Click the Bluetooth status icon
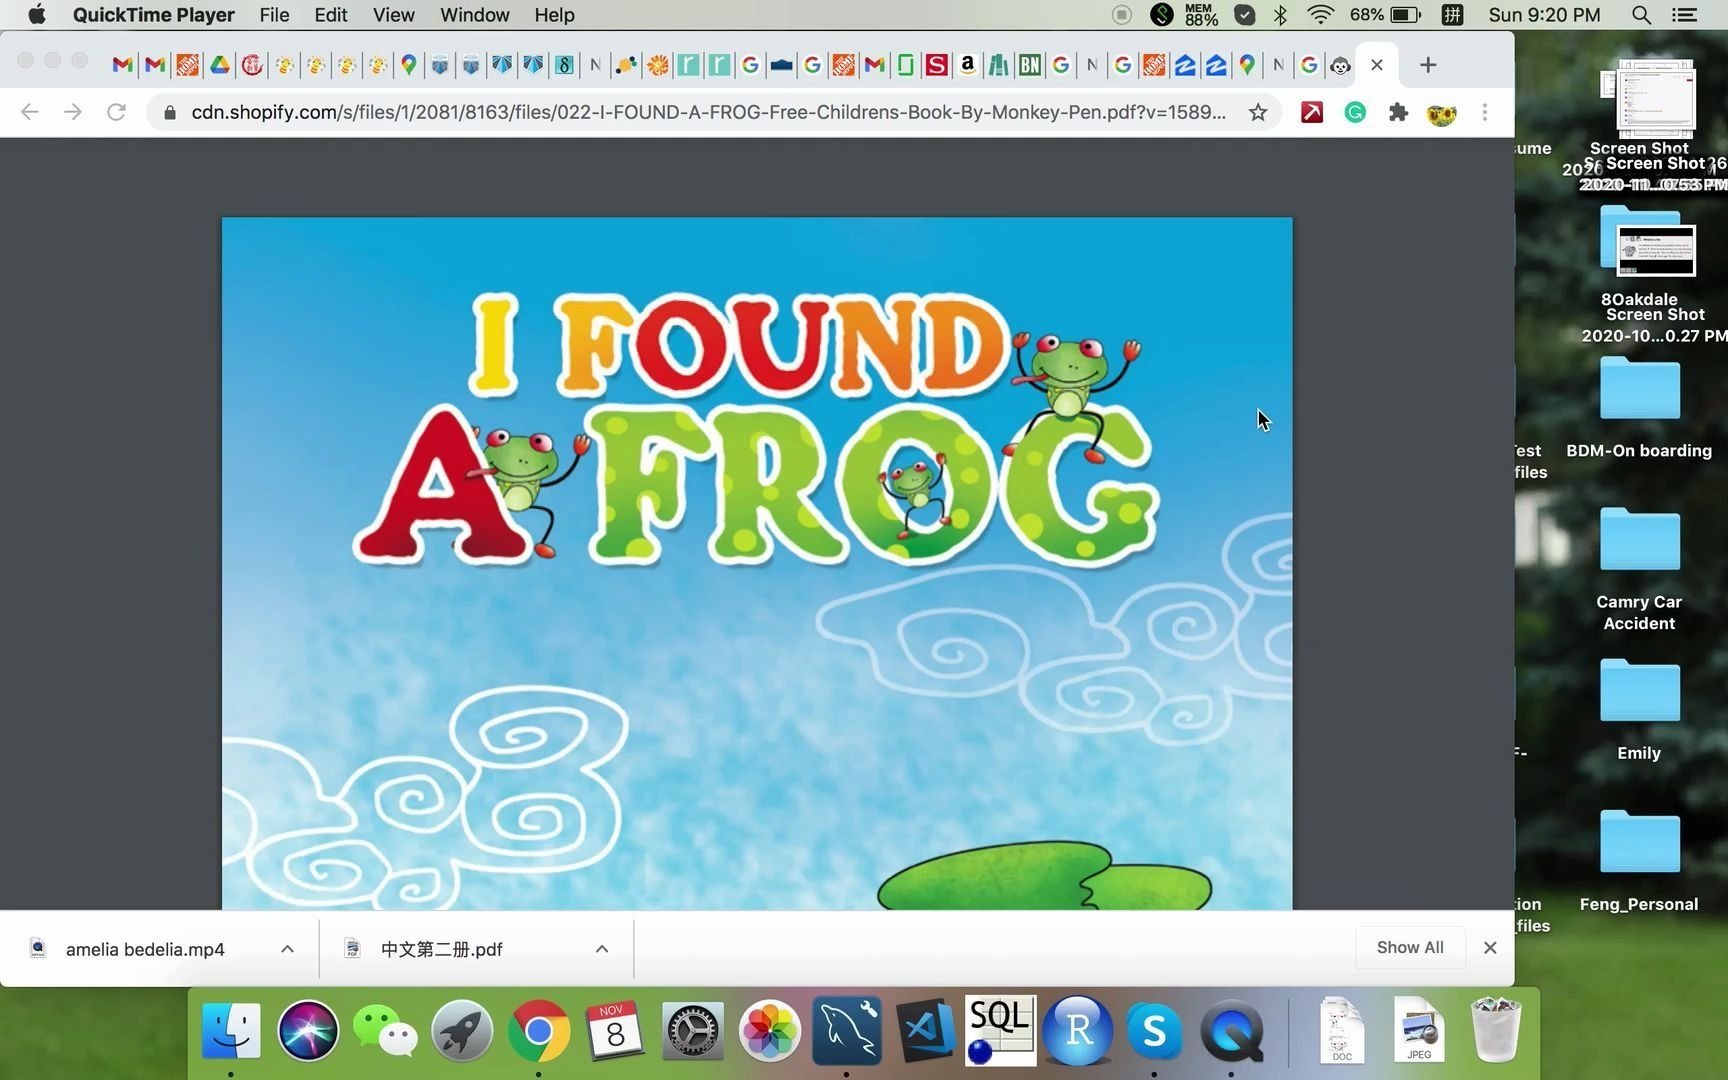This screenshot has height=1080, width=1728. 1280,15
